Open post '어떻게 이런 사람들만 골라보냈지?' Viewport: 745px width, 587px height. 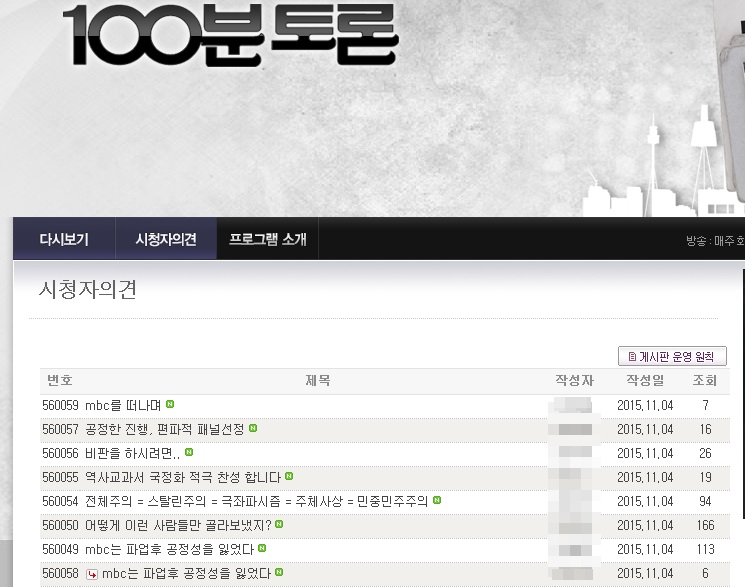point(178,525)
